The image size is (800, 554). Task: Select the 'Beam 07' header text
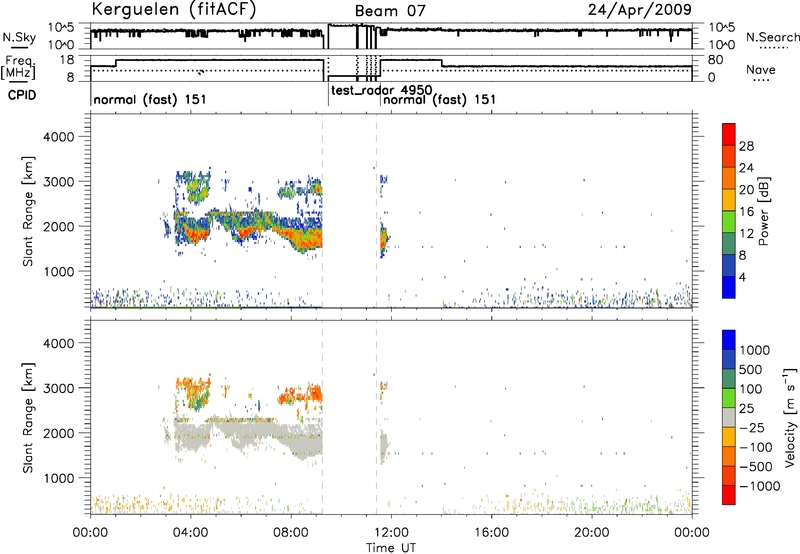[x=390, y=11]
